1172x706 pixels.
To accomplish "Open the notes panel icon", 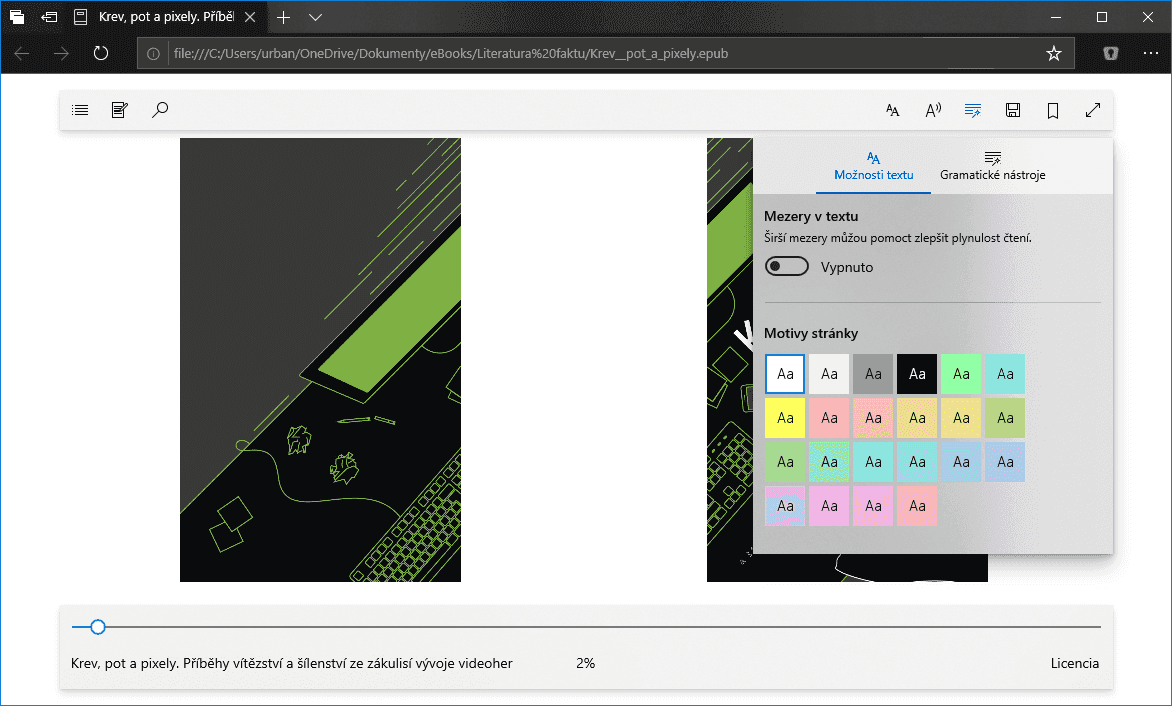I will click(x=120, y=110).
